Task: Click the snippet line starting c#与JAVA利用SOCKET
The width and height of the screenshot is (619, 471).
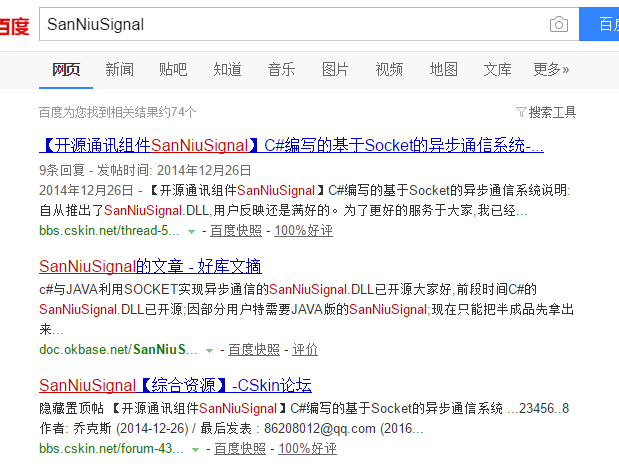Action: 288,290
